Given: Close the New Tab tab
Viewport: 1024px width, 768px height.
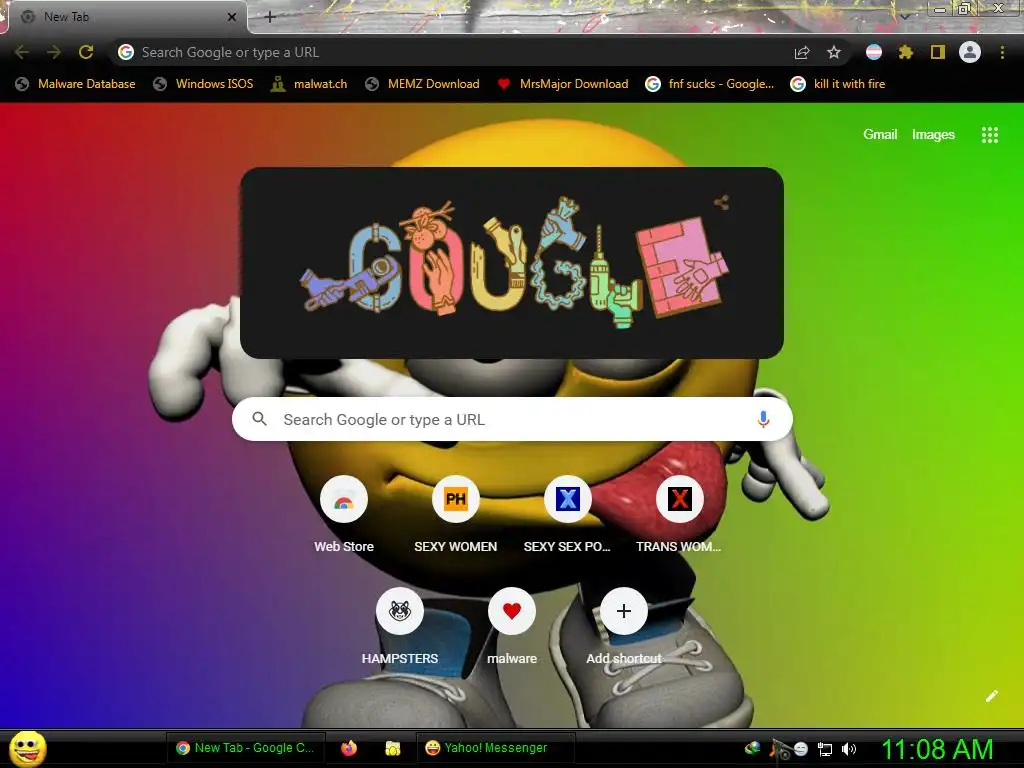Looking at the screenshot, I should 232,17.
